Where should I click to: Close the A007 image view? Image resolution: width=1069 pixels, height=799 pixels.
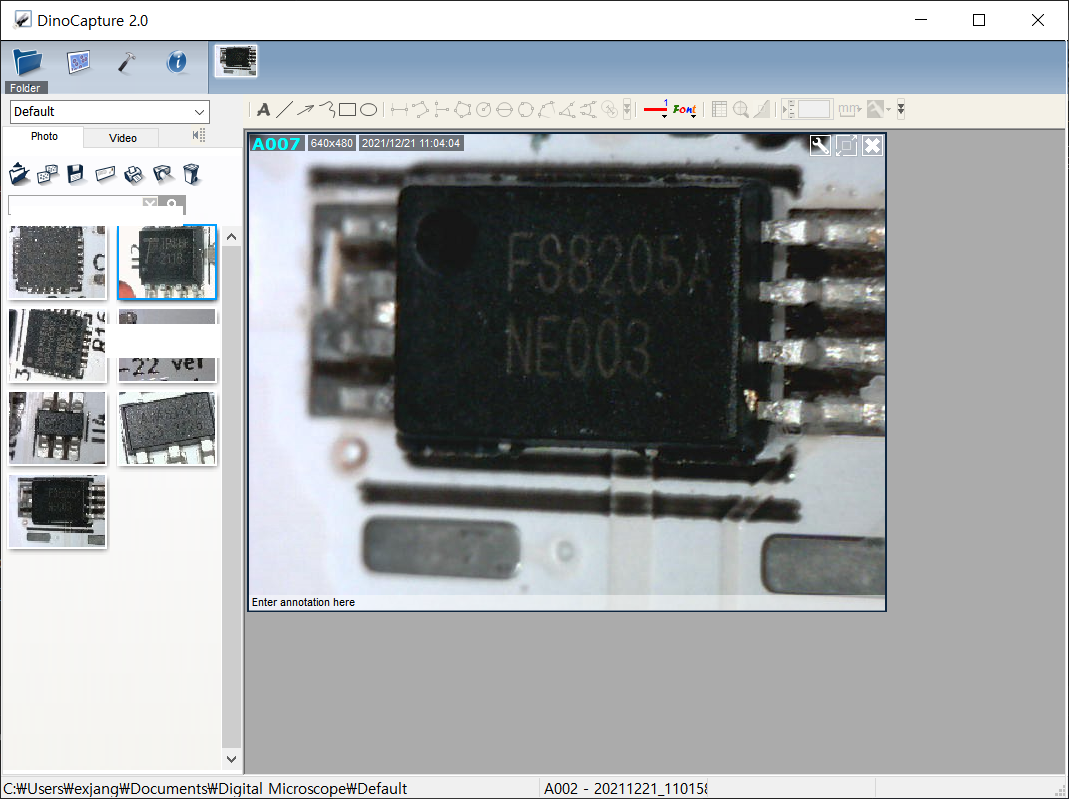click(872, 145)
